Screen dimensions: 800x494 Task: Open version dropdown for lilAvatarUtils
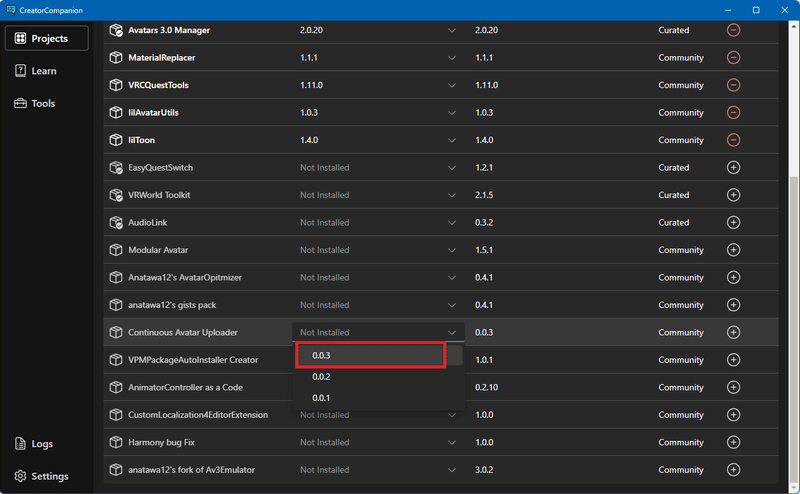point(452,112)
